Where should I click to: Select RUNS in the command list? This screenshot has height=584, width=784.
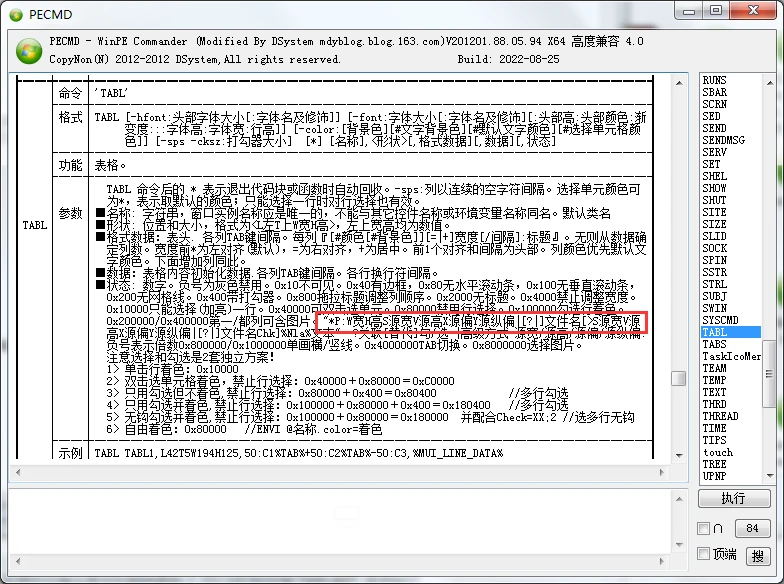point(714,80)
